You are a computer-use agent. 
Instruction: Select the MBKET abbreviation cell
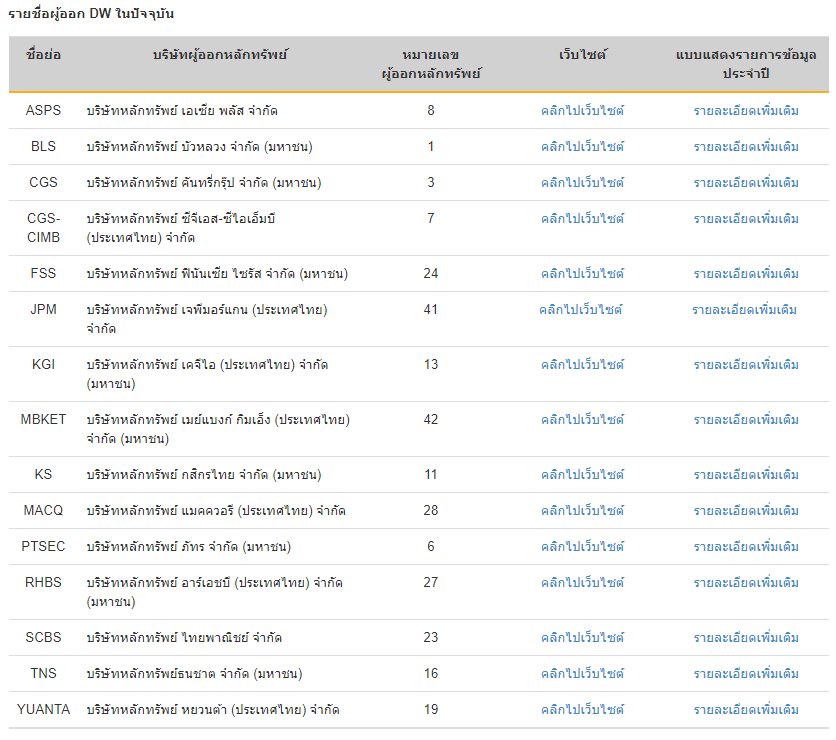pos(43,419)
